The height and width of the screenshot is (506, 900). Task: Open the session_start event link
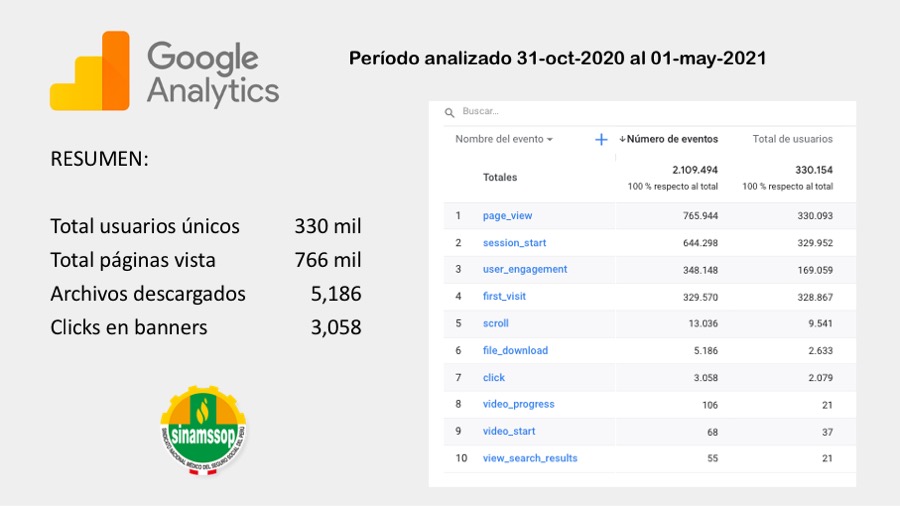point(514,243)
